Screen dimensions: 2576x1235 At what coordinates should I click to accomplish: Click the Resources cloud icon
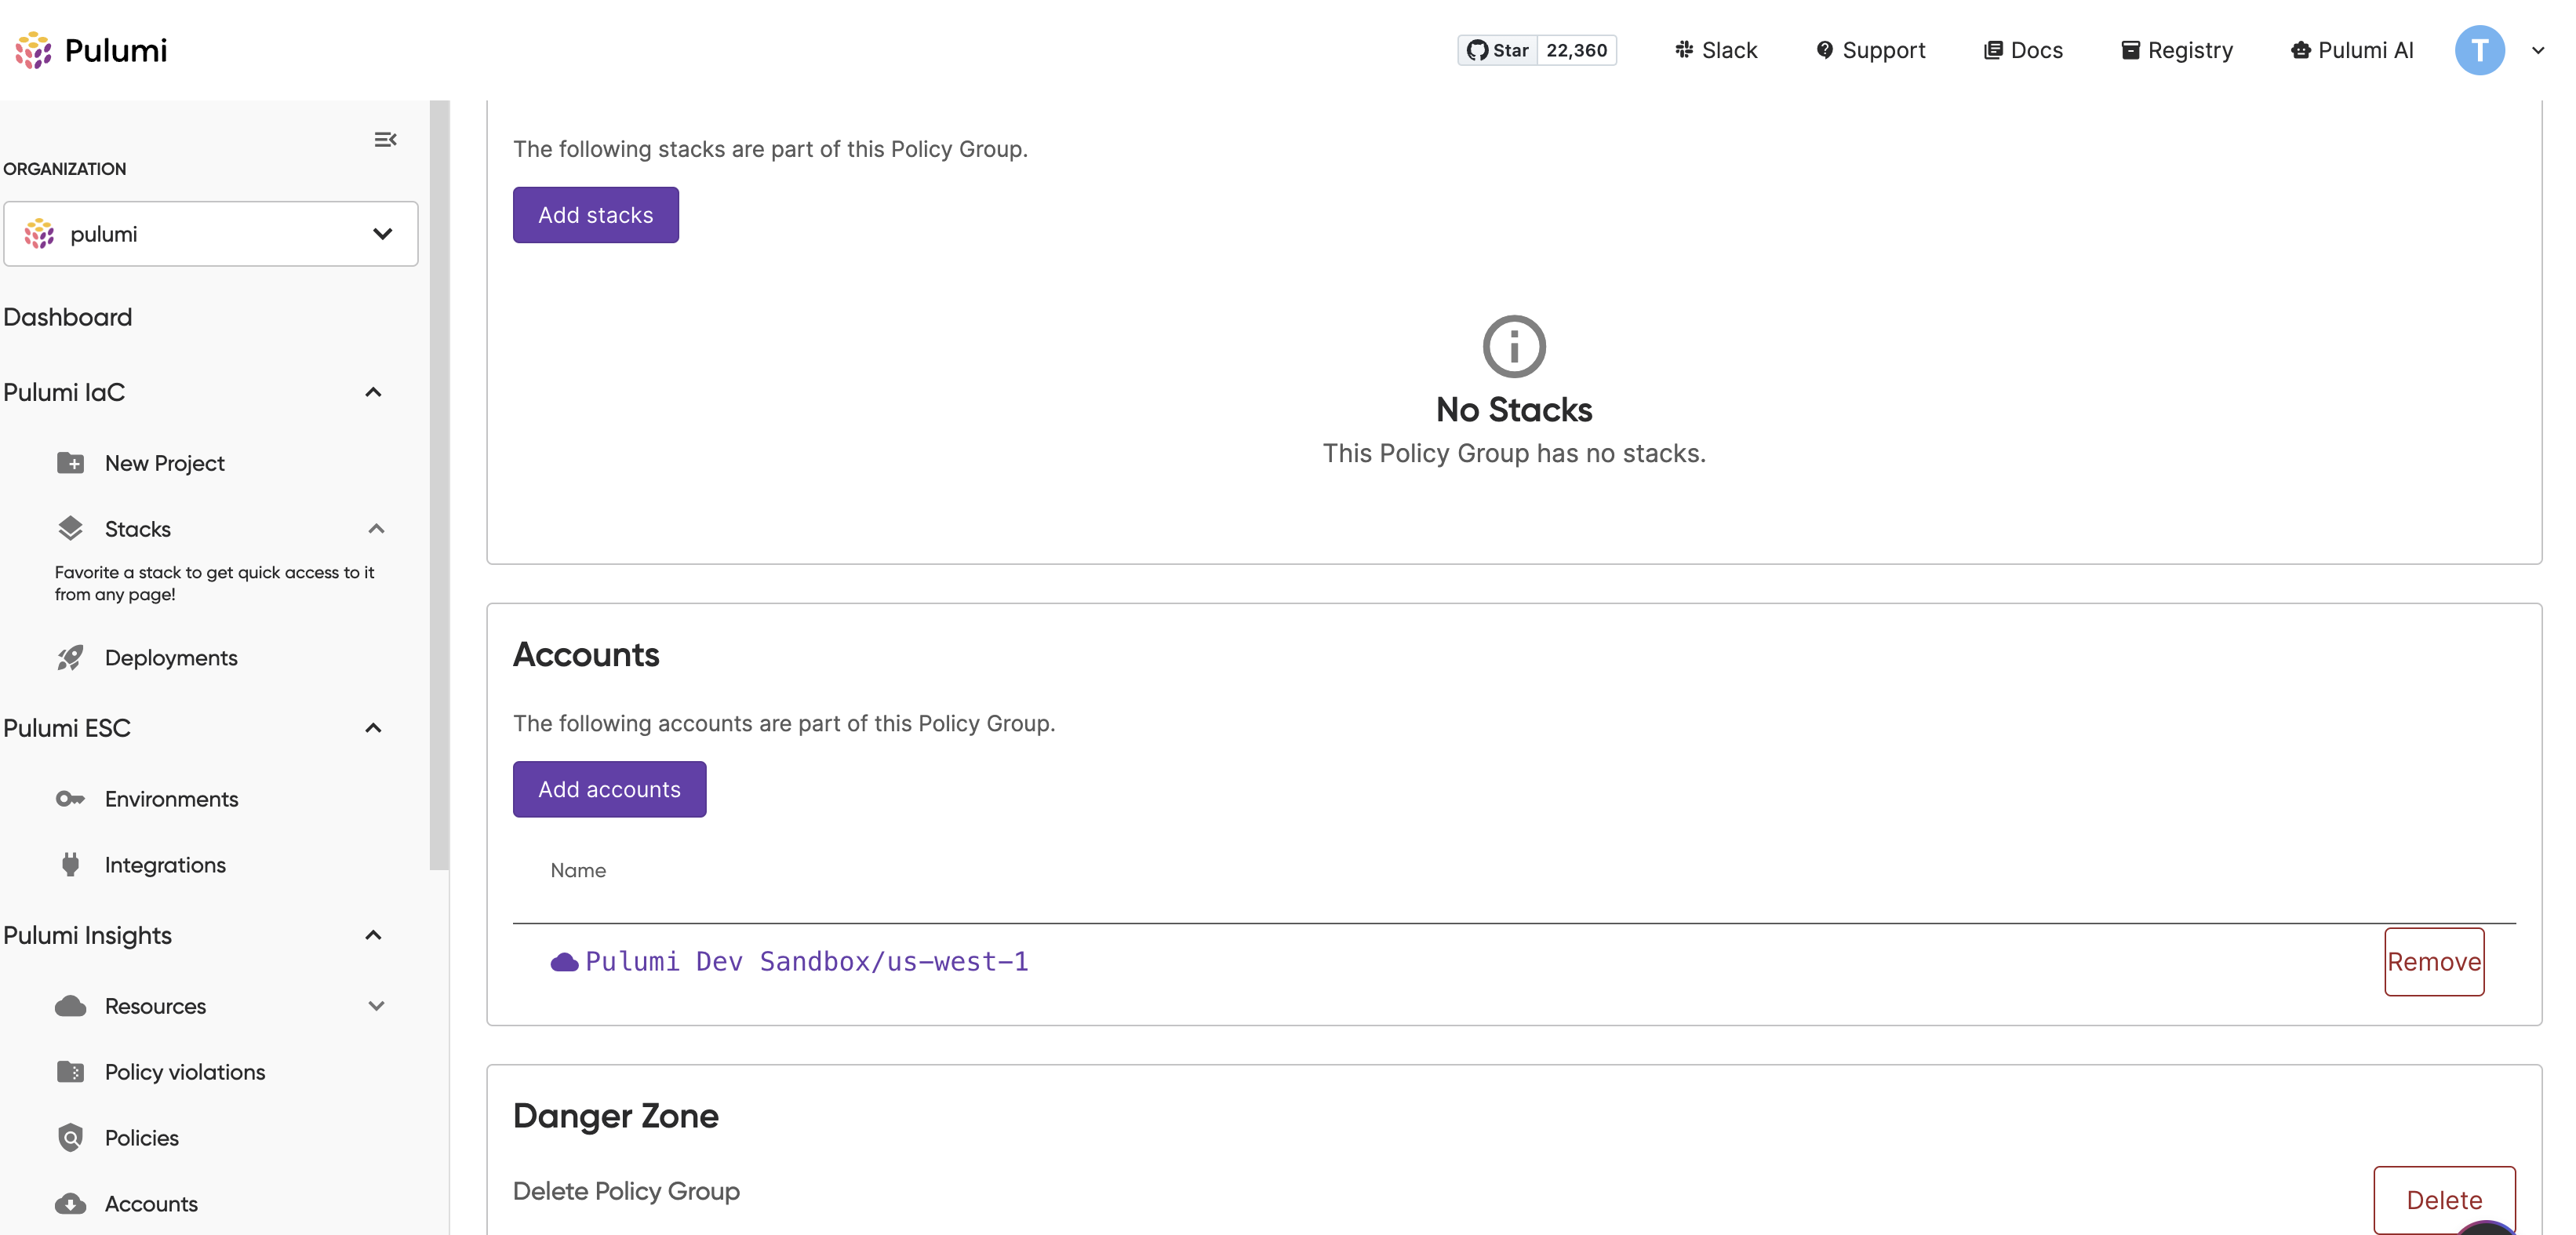[x=70, y=1005]
